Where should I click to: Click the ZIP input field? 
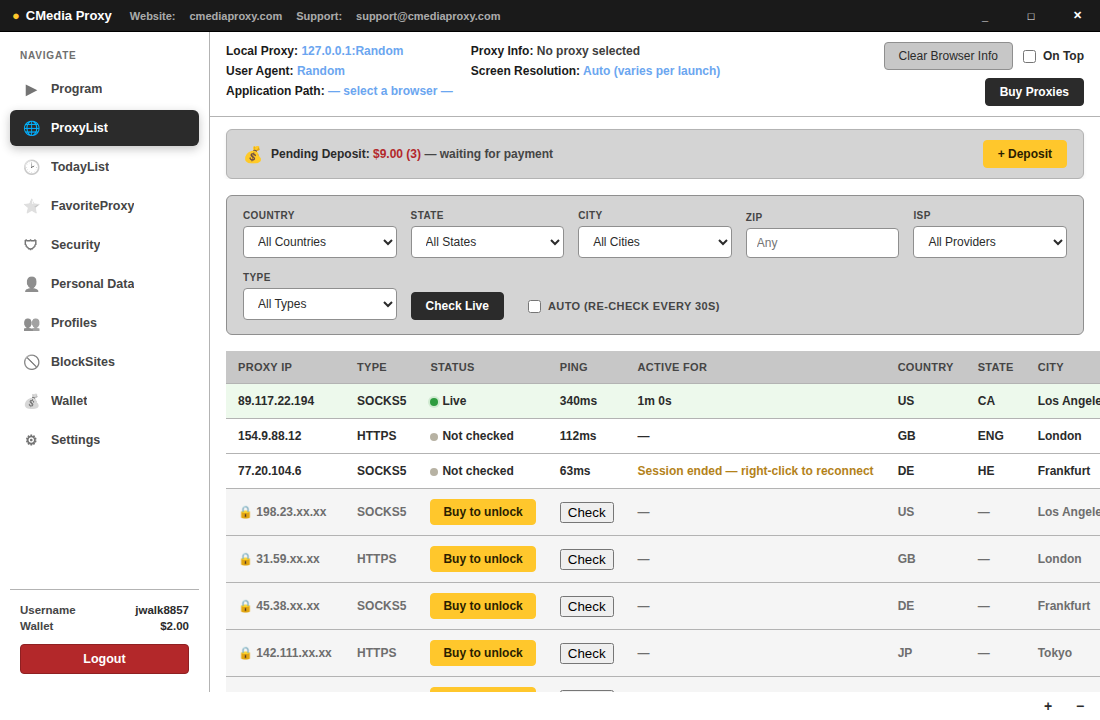point(822,243)
